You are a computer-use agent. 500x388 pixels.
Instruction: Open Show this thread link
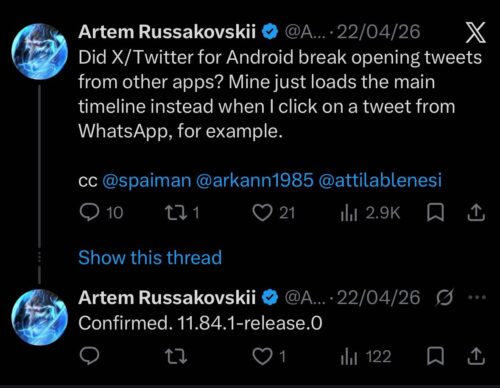pos(150,258)
